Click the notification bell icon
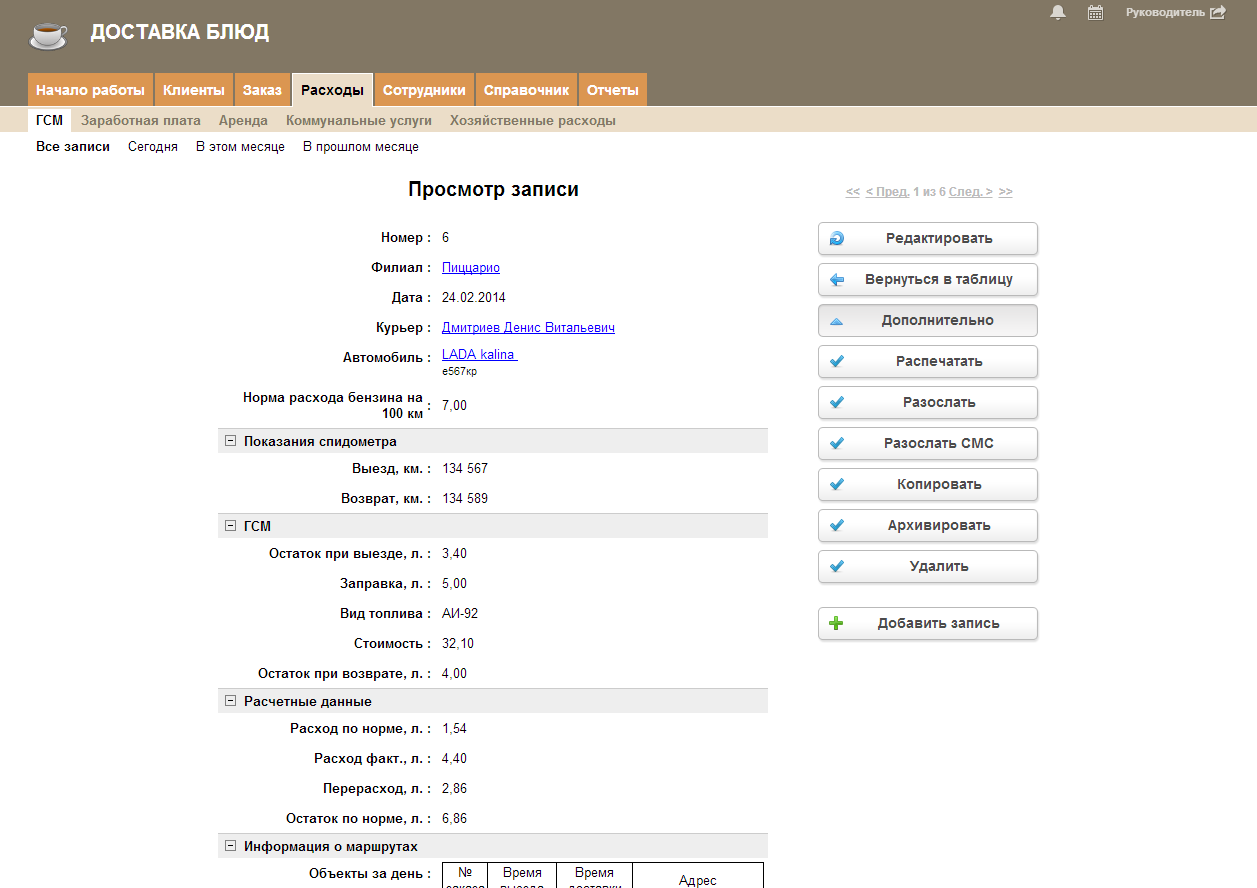1257x888 pixels. (1058, 13)
